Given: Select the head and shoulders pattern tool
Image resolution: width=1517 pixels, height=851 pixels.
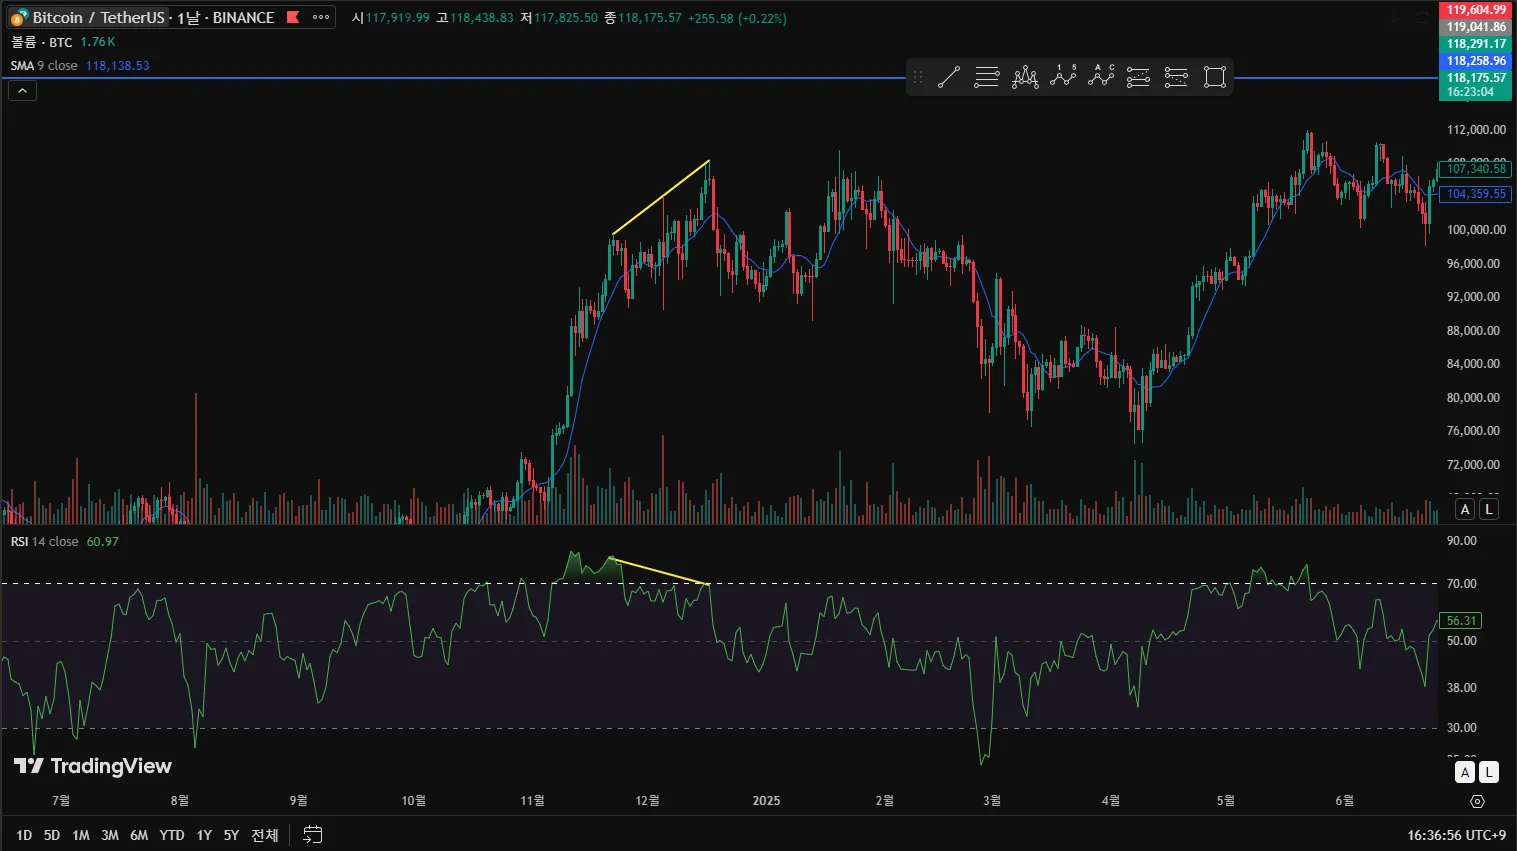Looking at the screenshot, I should tap(1025, 77).
